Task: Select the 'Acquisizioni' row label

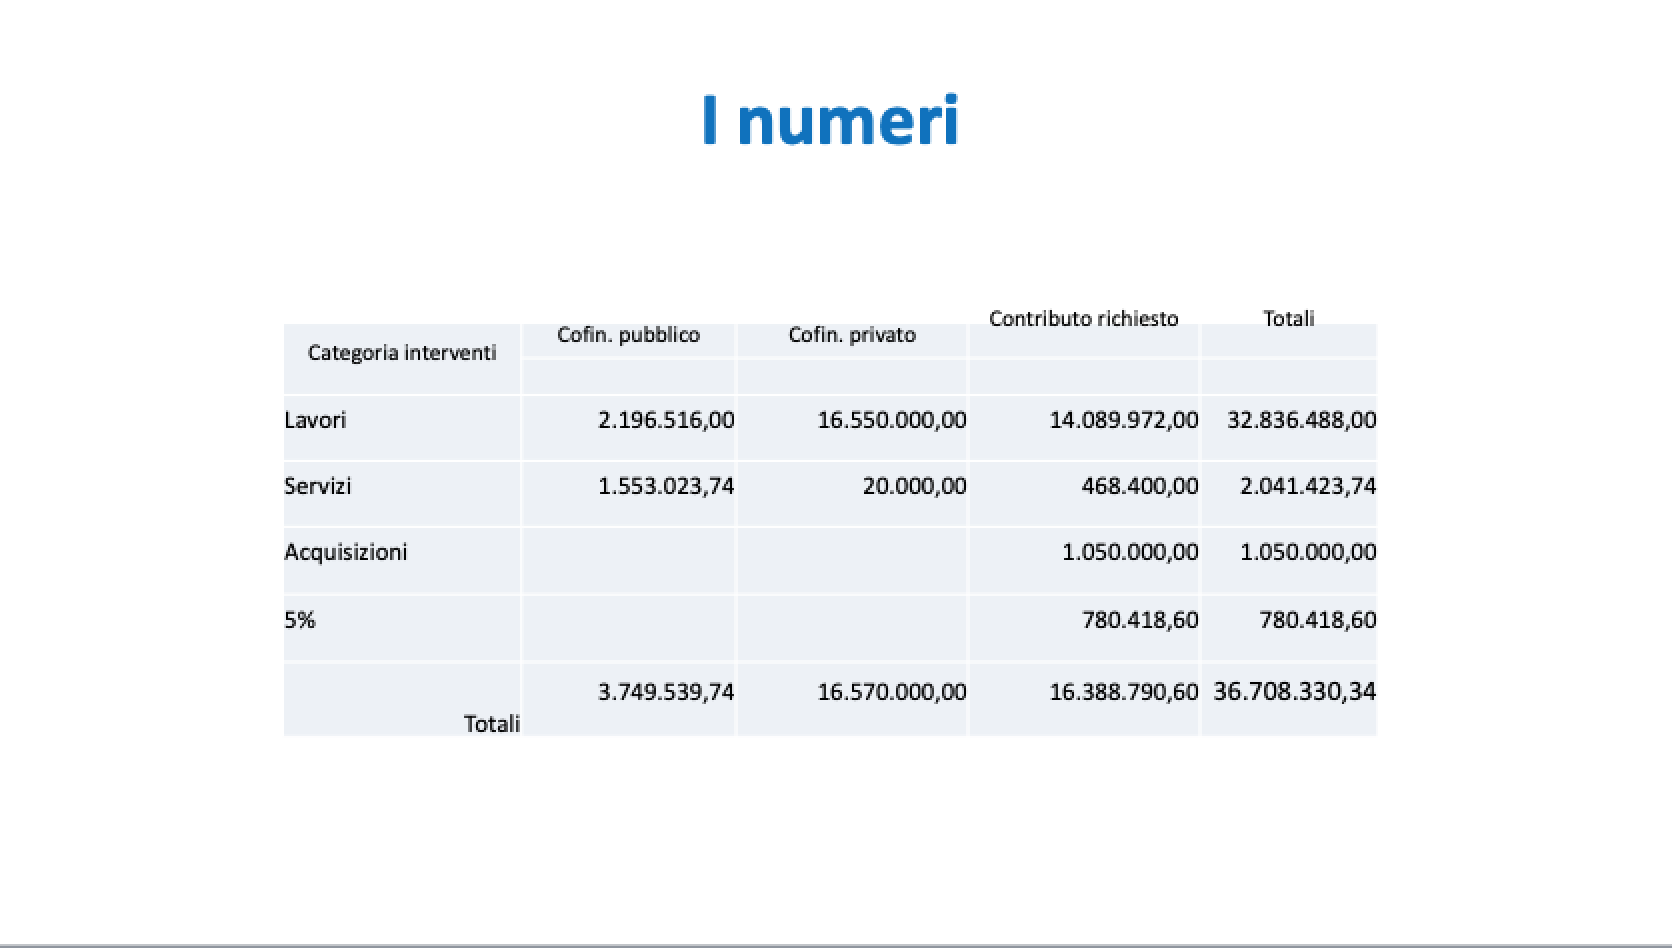Action: 346,552
